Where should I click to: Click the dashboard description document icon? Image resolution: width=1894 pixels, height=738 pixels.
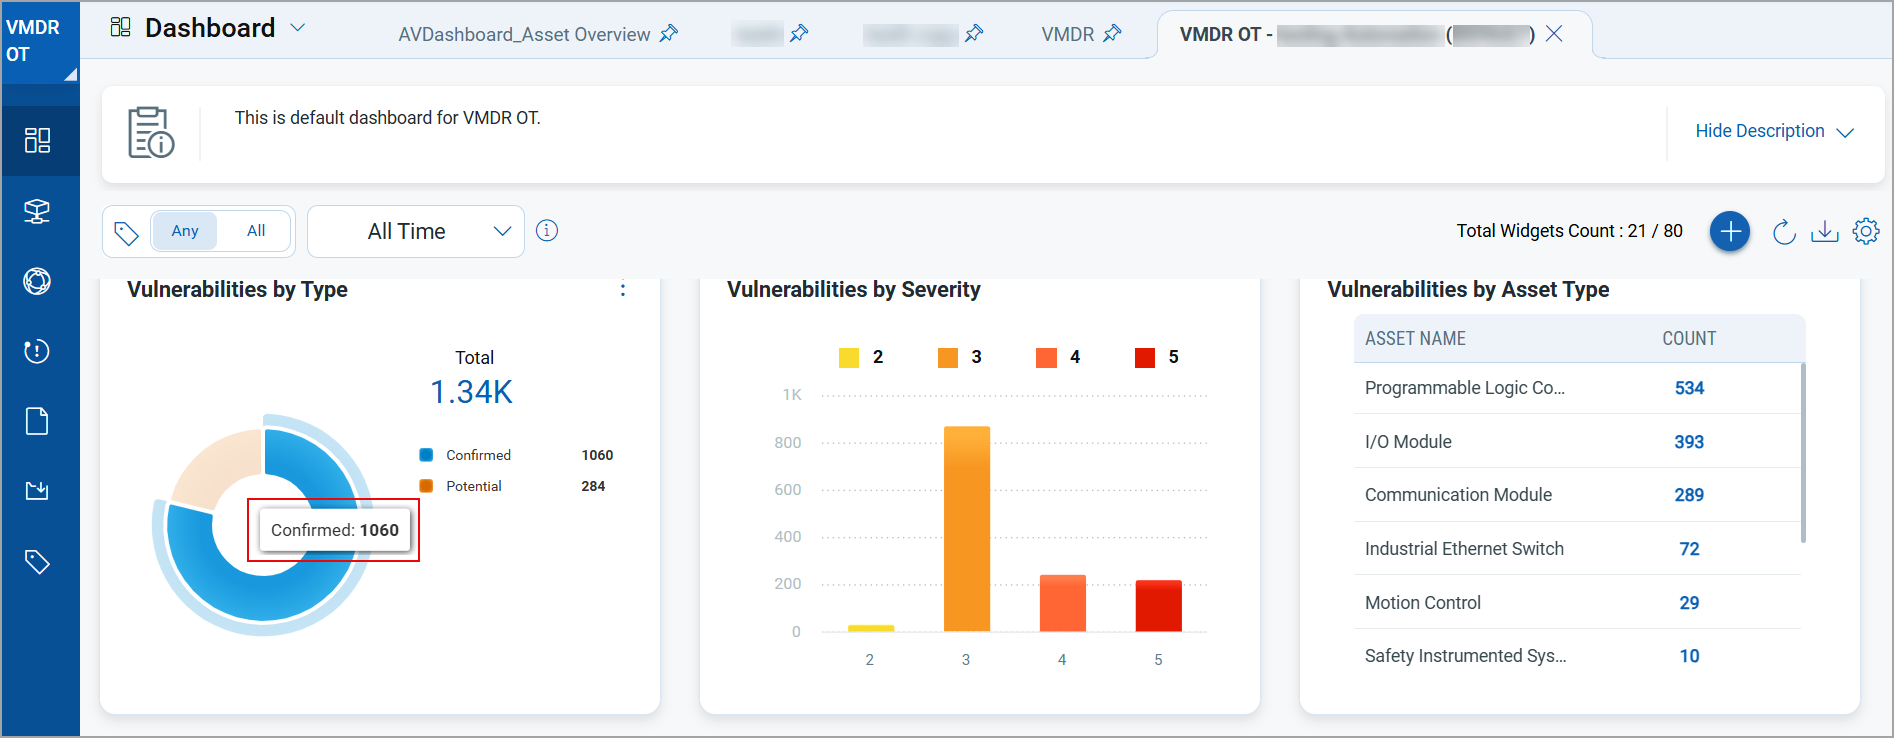point(151,132)
